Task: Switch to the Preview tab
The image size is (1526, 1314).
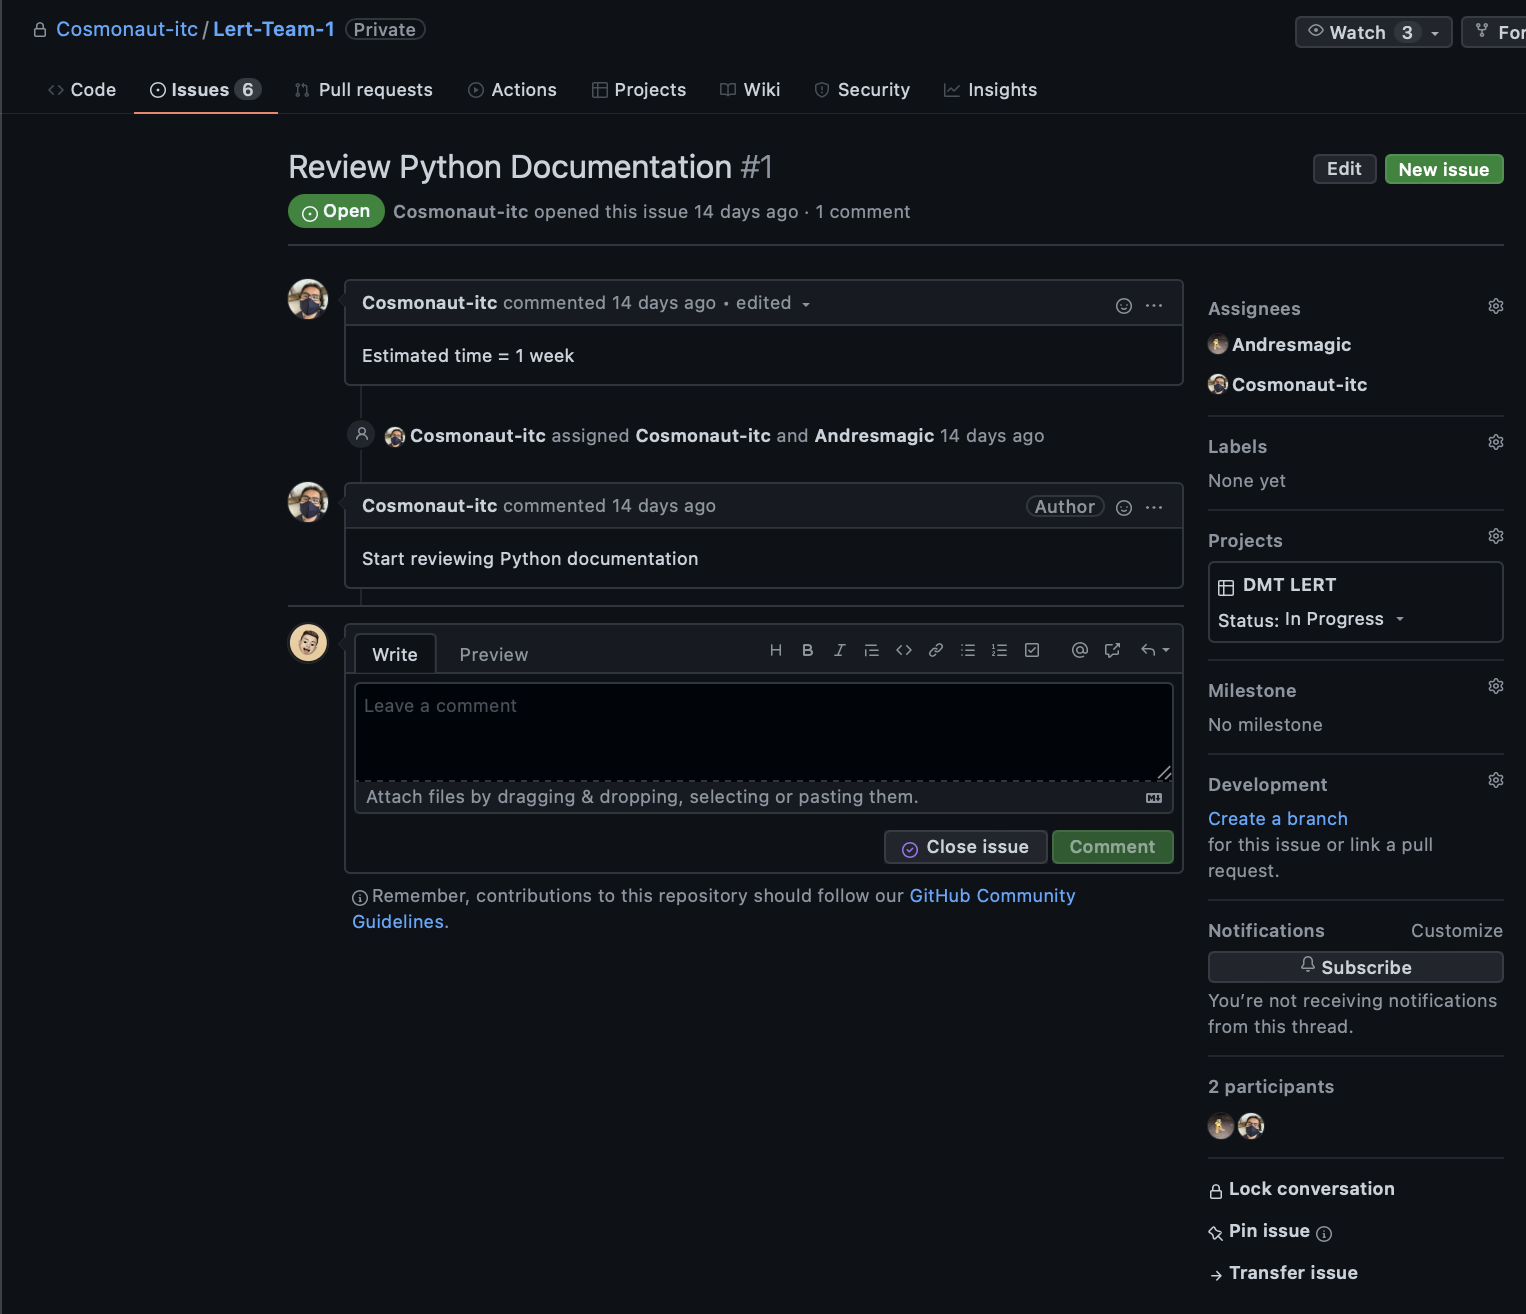Action: pos(493,654)
